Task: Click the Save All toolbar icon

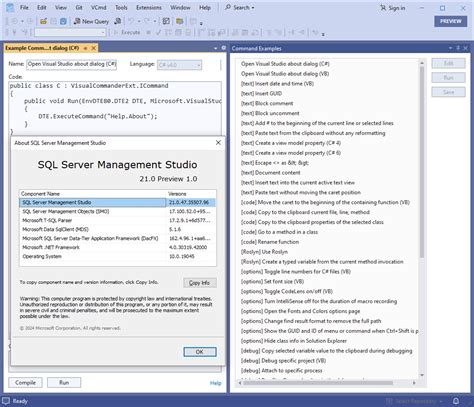Action: [63, 21]
